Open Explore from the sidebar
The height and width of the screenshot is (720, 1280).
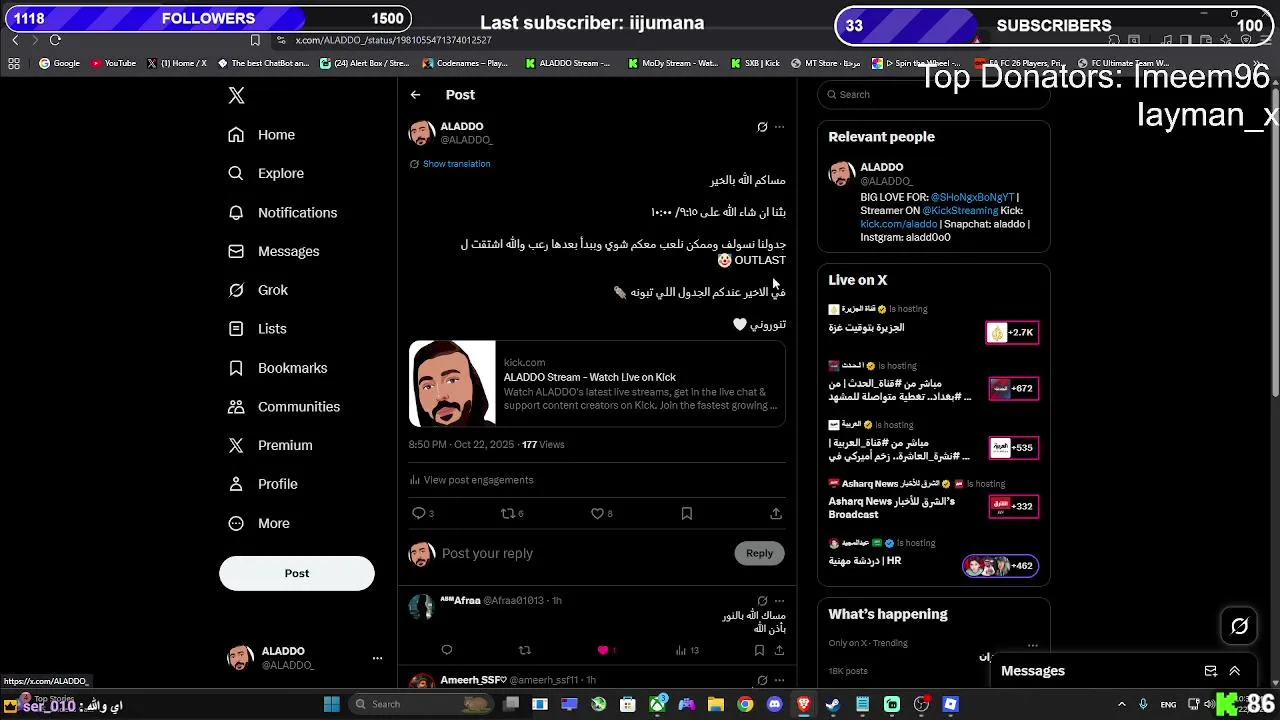[x=266, y=173]
